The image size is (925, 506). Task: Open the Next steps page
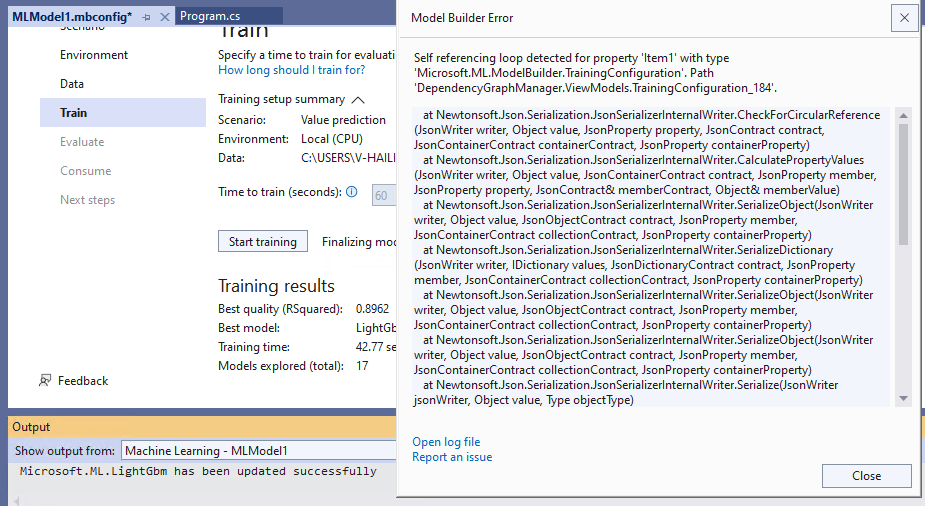click(x=87, y=199)
